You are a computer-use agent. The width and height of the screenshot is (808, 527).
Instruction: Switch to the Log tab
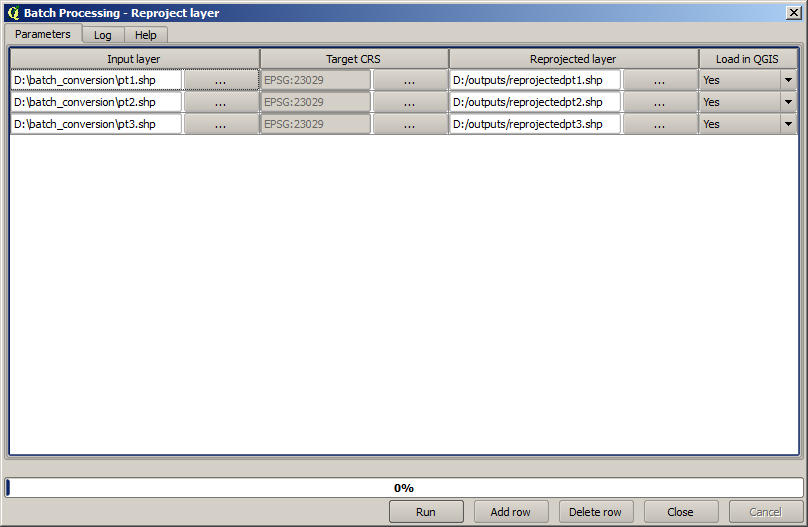point(103,35)
